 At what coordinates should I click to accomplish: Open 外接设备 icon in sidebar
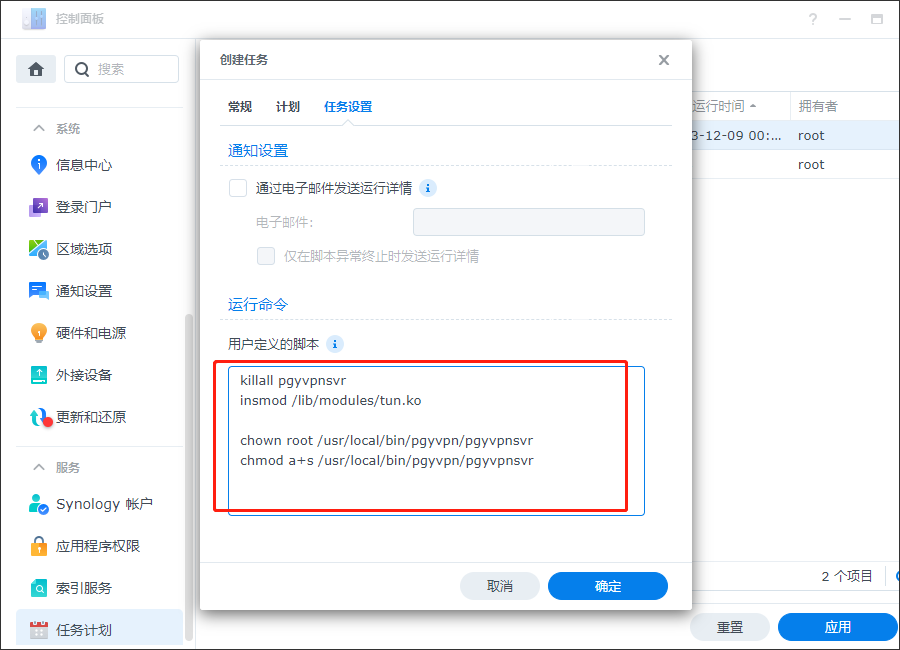click(x=38, y=375)
